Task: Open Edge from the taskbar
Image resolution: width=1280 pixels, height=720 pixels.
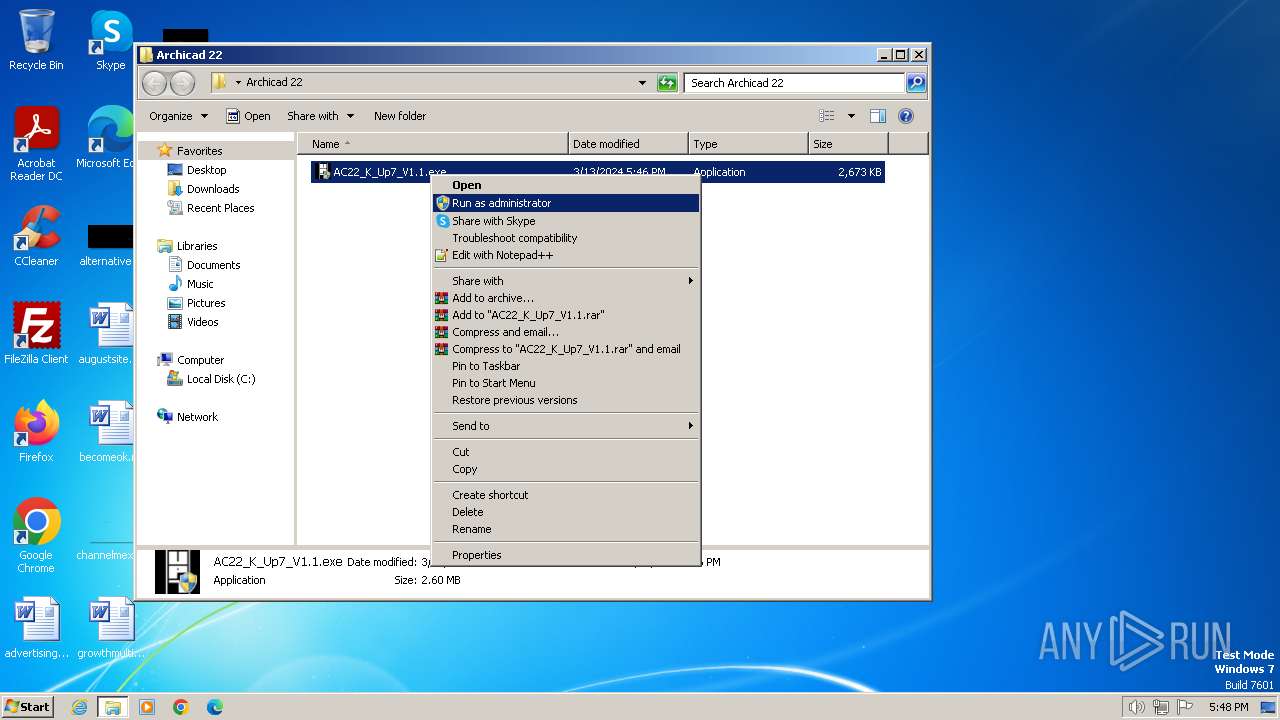Action: 214,707
